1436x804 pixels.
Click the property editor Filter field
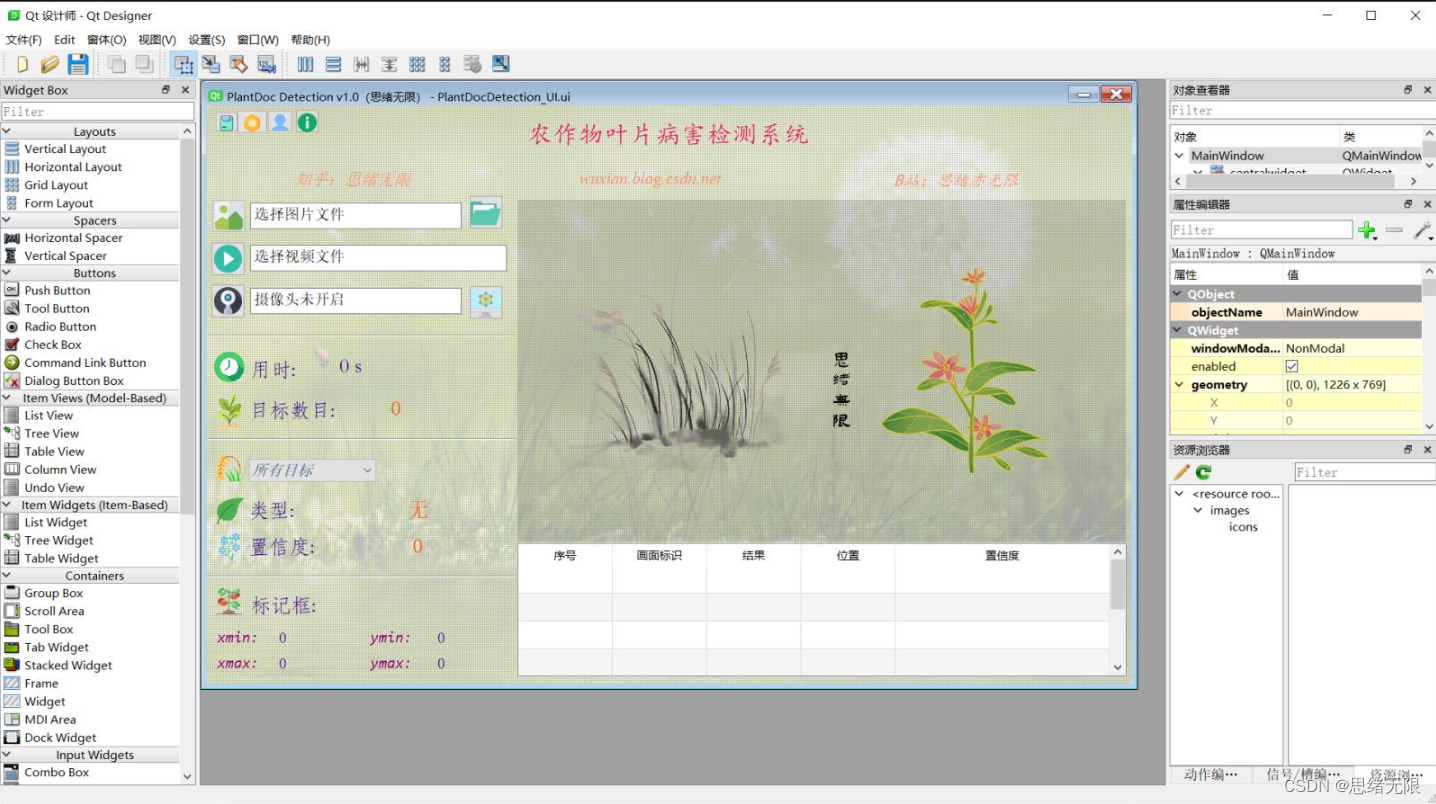1261,230
